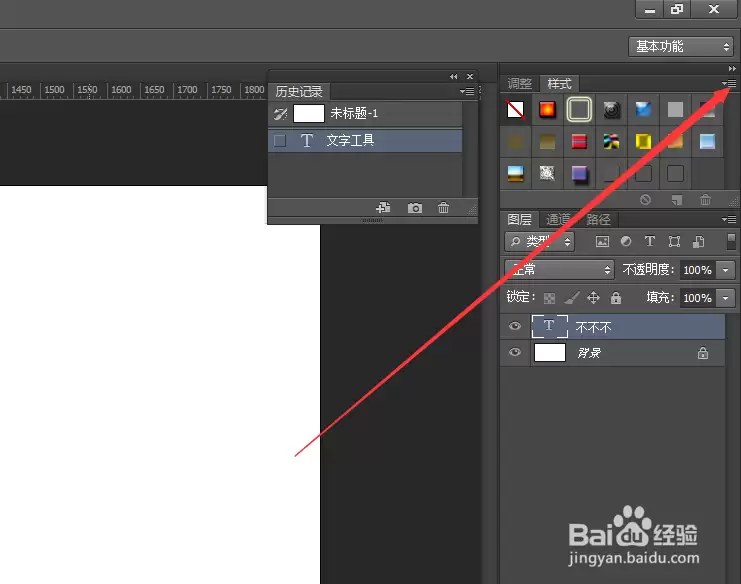Viewport: 741px width, 584px height.
Task: Create a new snapshot camera icon
Action: click(414, 208)
